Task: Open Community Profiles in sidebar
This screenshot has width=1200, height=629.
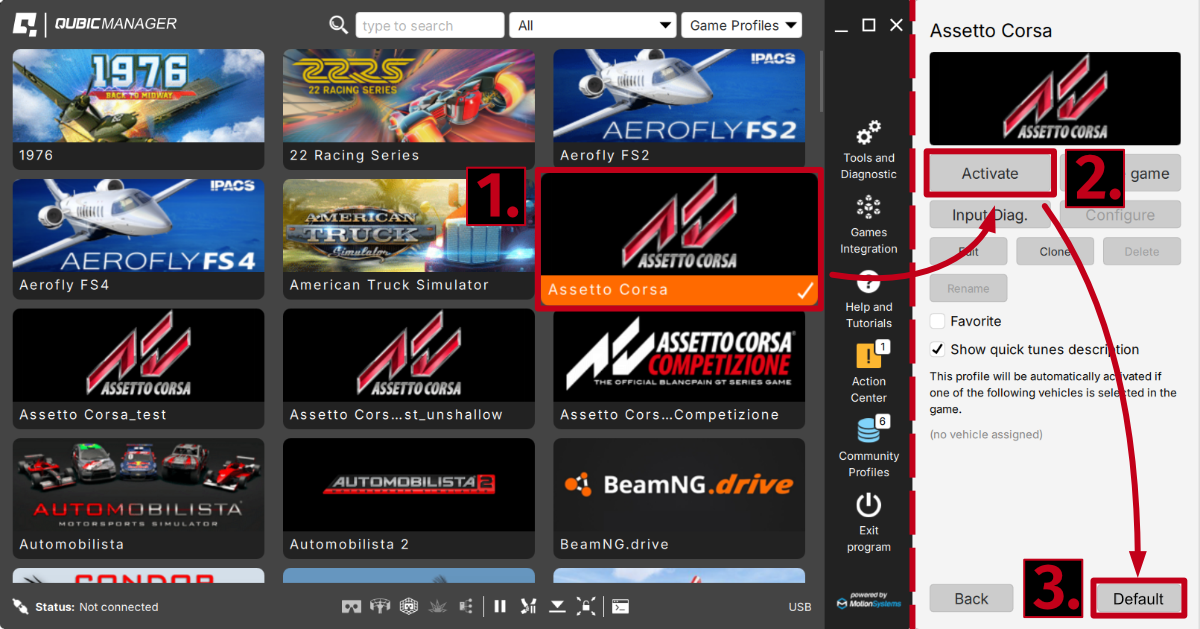Action: pyautogui.click(x=868, y=446)
